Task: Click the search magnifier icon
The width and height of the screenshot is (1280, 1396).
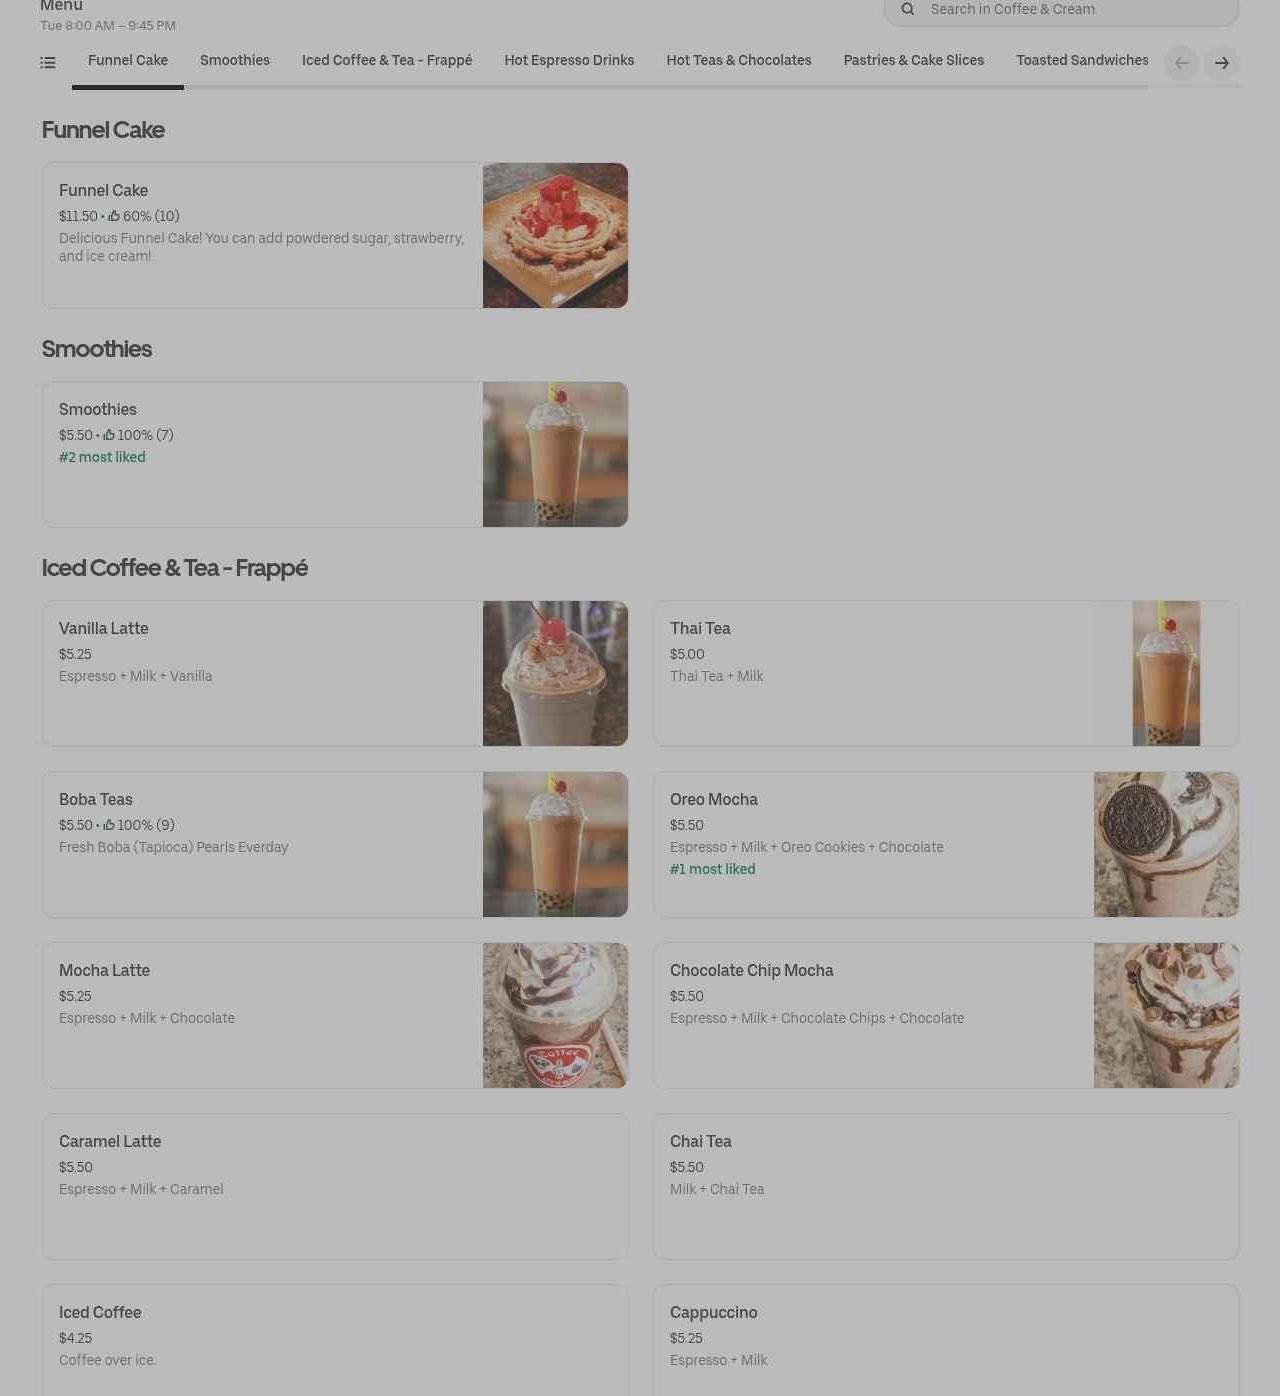Action: tap(908, 9)
